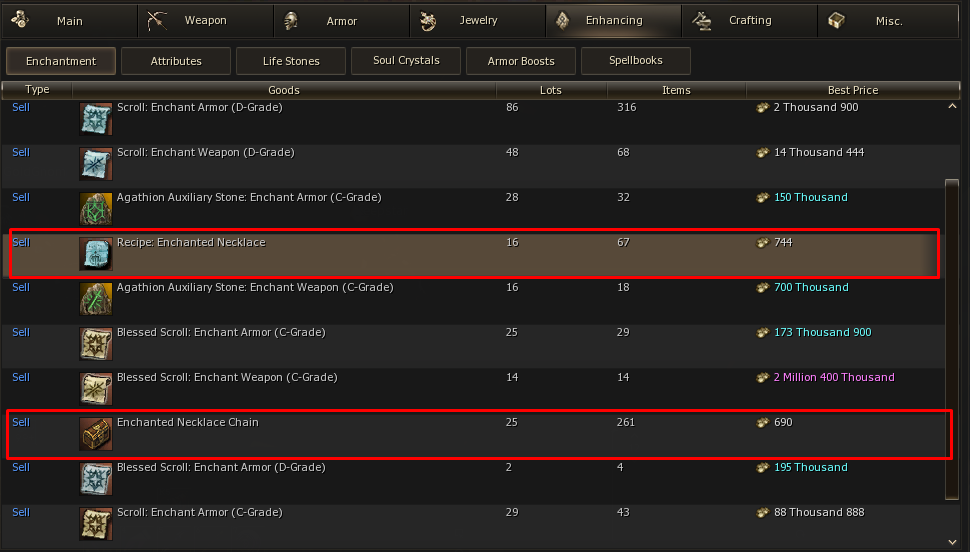This screenshot has height=552, width=970.
Task: Click the Scroll: Enchant Weapon (D-Grade) icon
Action: pos(96,164)
